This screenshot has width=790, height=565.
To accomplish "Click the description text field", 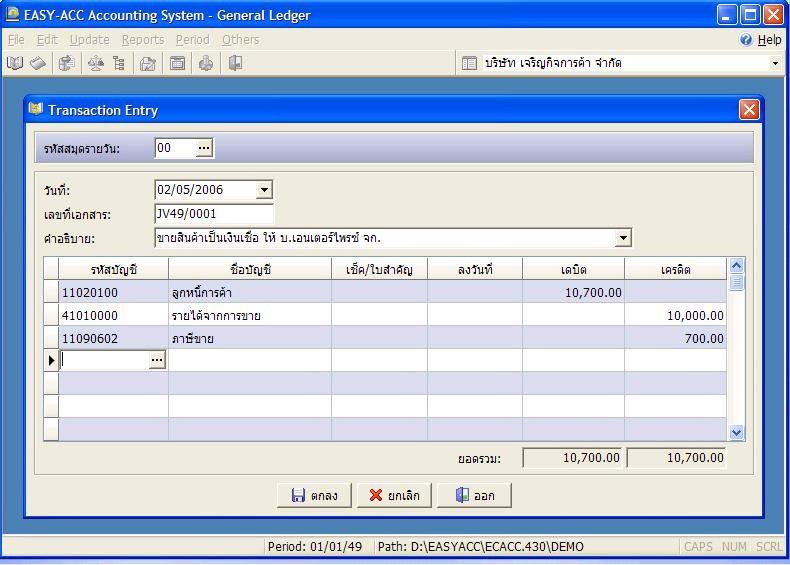I will [385, 237].
